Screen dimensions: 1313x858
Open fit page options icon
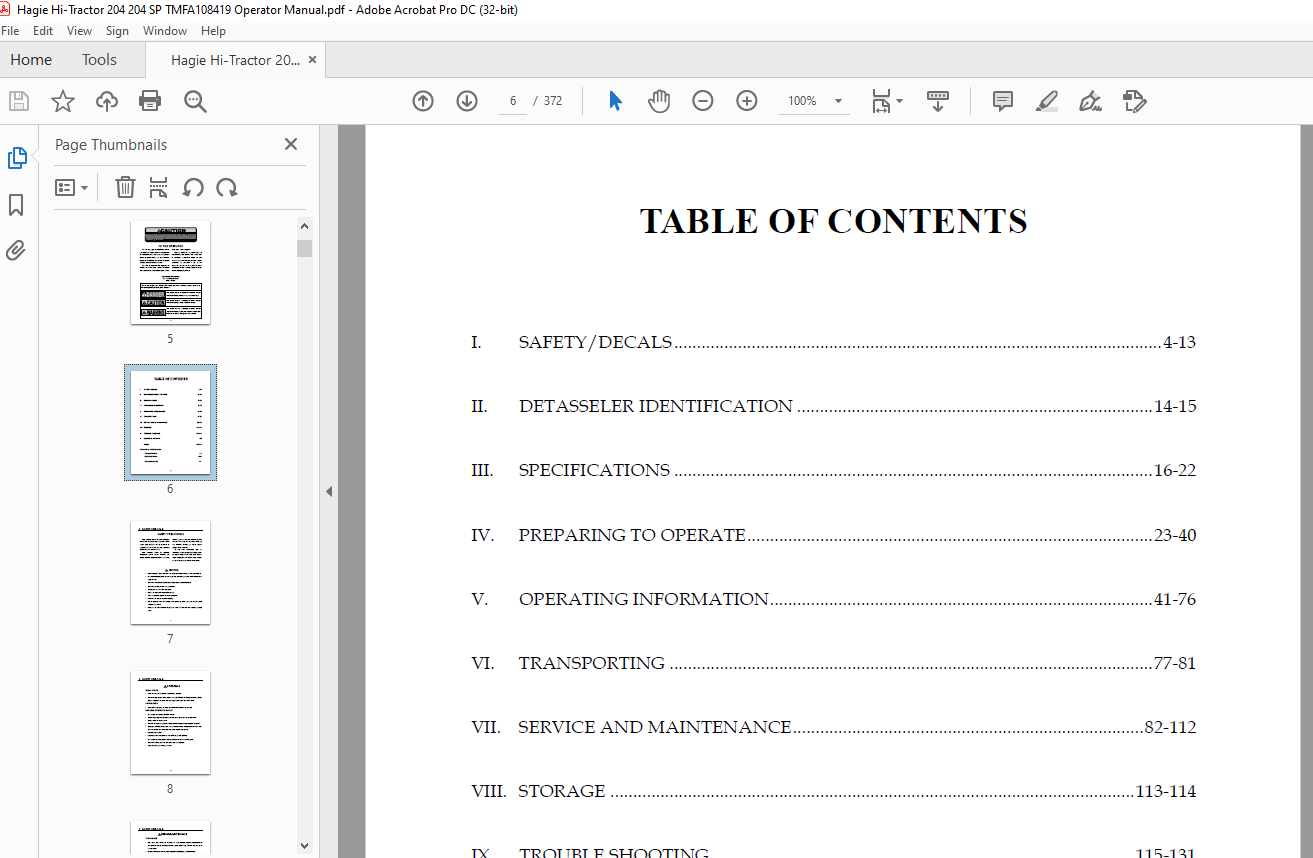pyautogui.click(x=881, y=101)
